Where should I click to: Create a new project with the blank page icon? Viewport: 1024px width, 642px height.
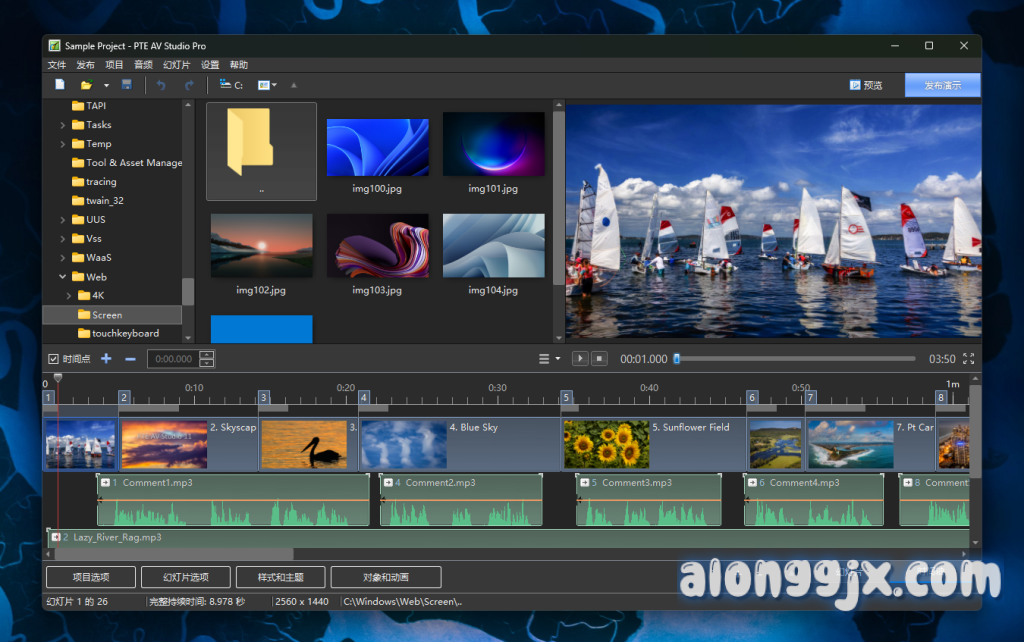click(60, 85)
